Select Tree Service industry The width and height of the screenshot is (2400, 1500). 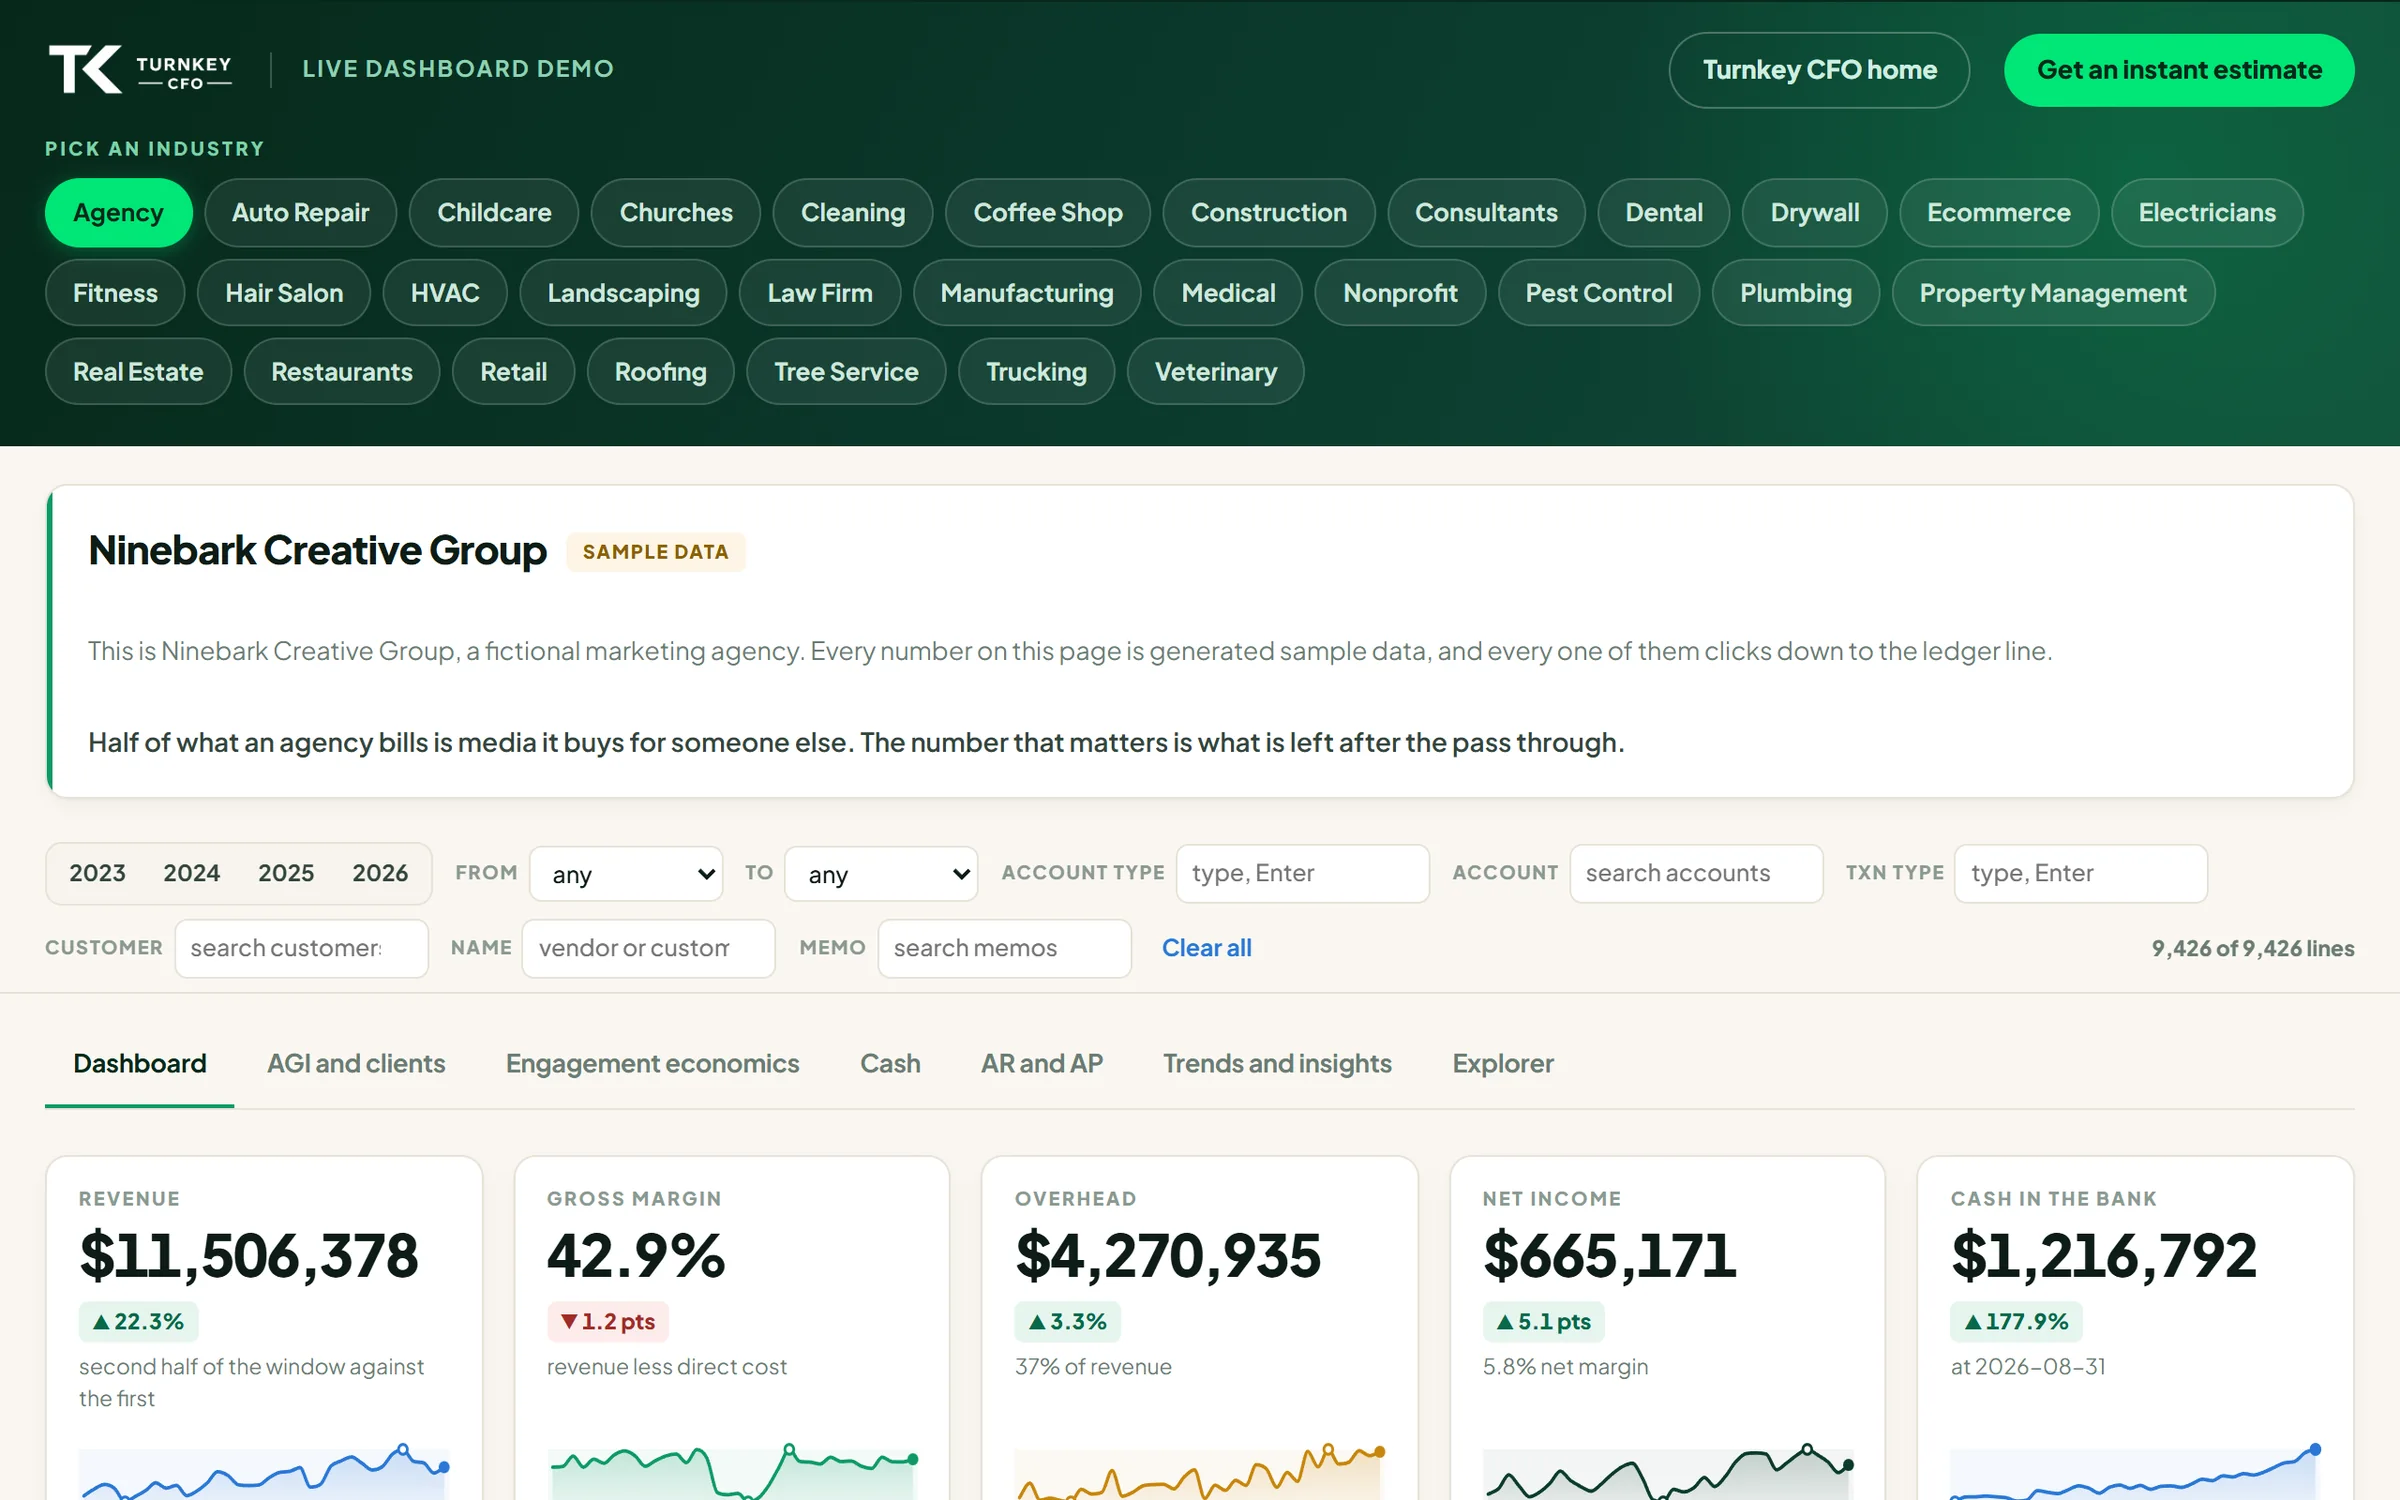pos(846,372)
